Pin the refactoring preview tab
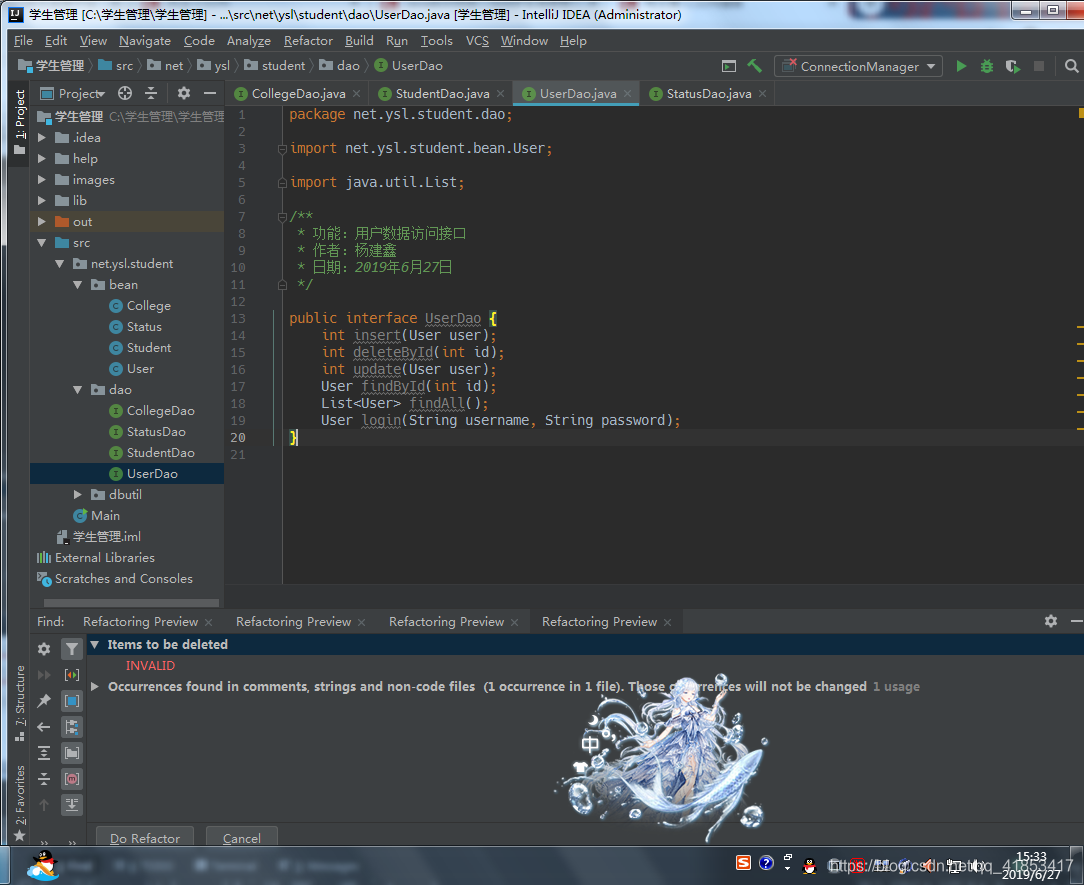Screen dimensions: 1084x885 44,700
